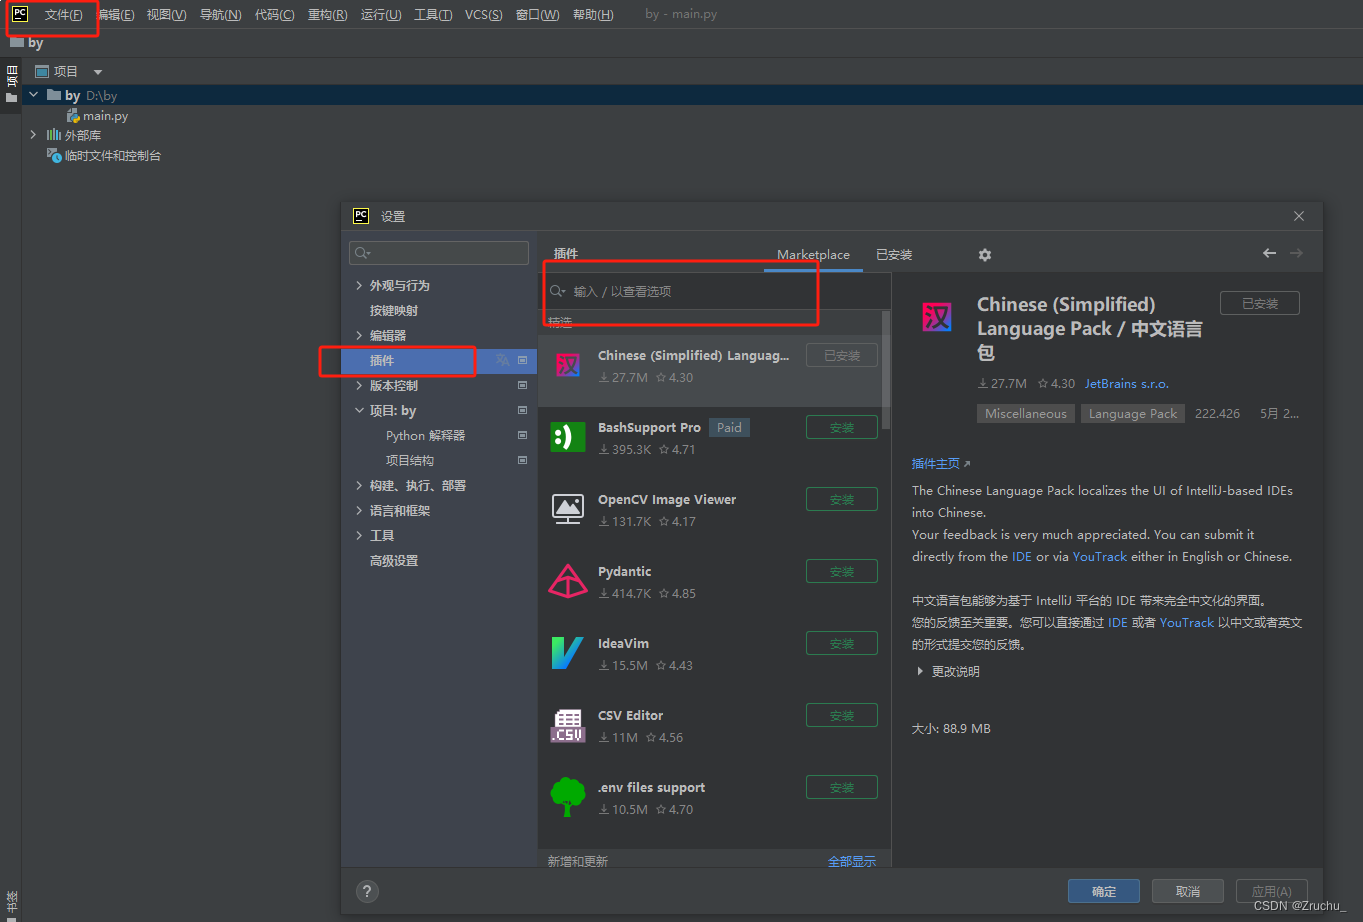
Task: Click the CSV Editor plugin icon
Action: point(568,724)
